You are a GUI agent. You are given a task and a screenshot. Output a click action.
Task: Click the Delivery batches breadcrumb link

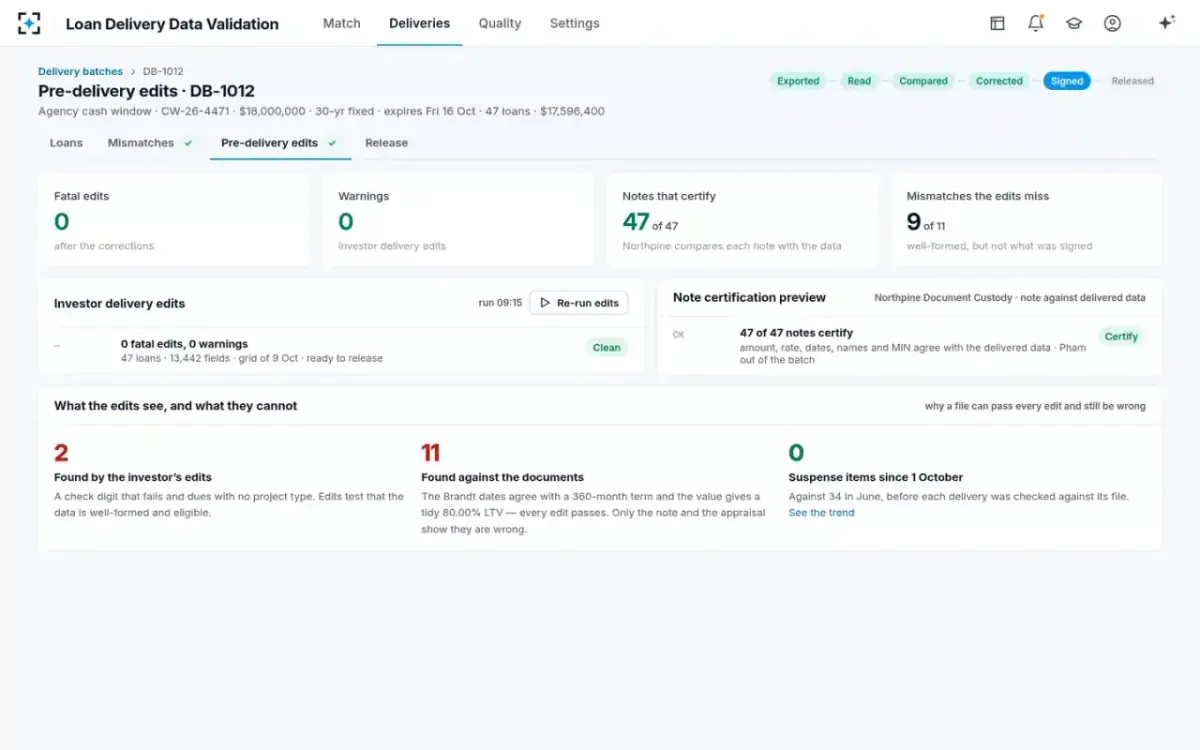pyautogui.click(x=80, y=72)
